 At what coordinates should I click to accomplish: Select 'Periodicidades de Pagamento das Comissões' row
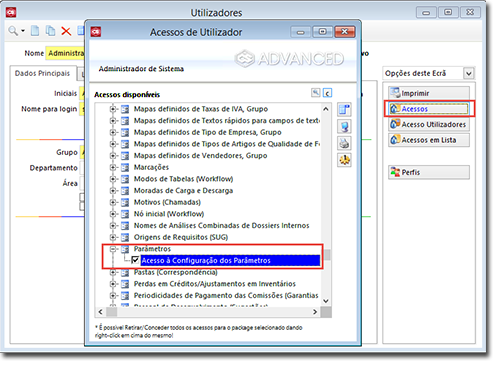[226, 296]
